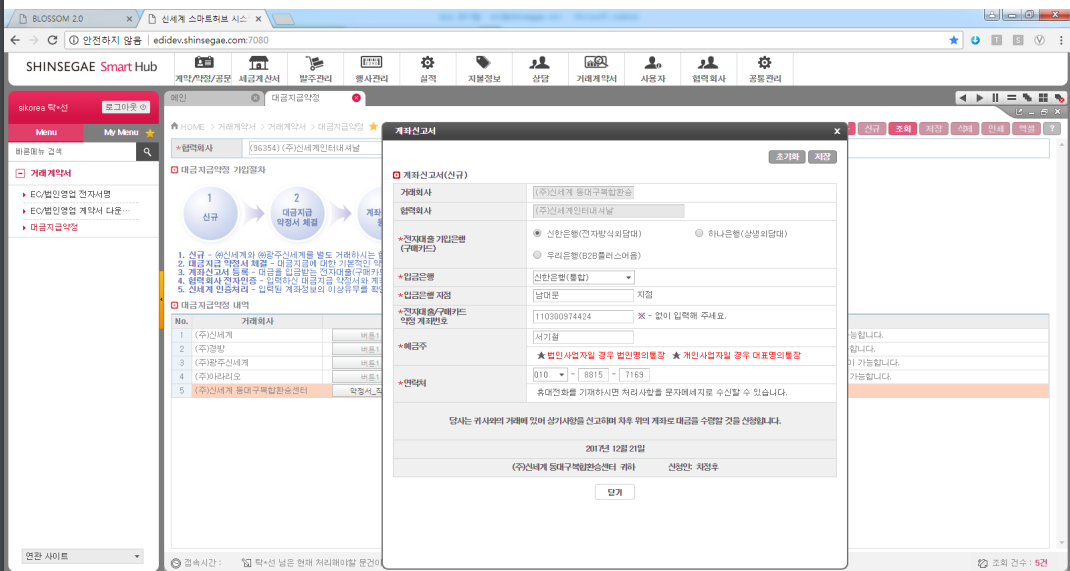Close the 대금지급약정 tab with red X
1070x571 pixels.
356,98
